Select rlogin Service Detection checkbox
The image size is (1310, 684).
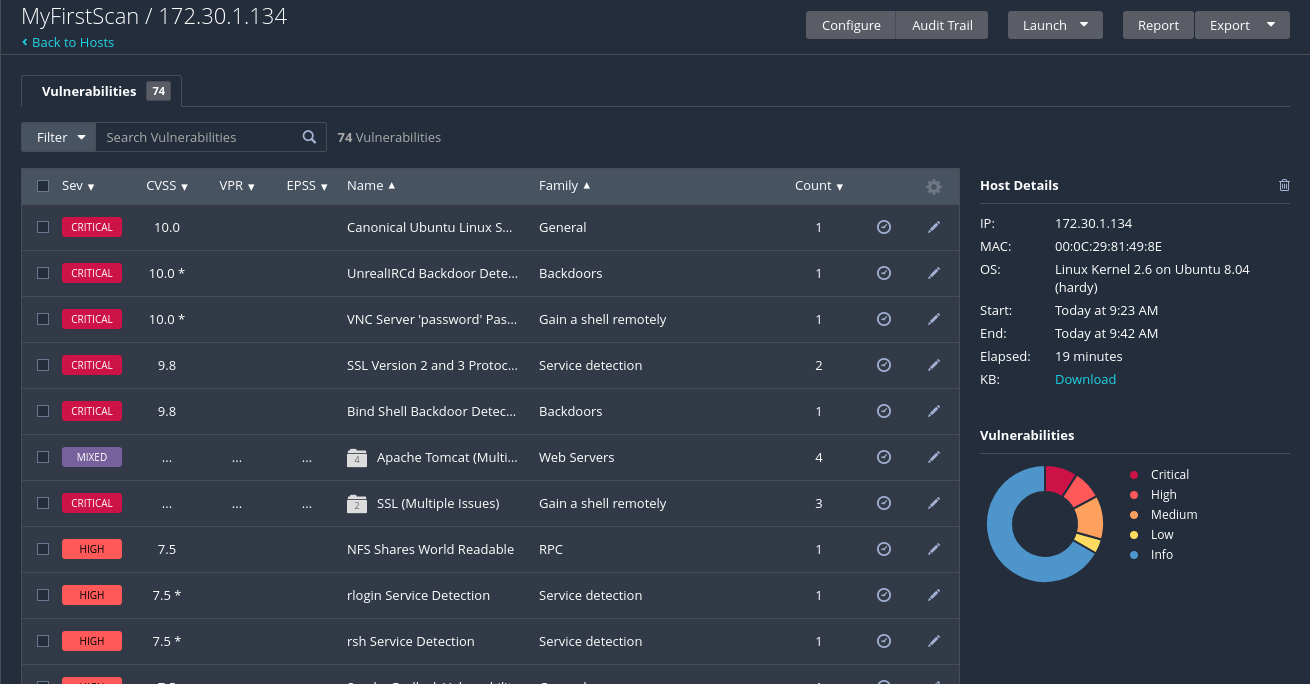(43, 595)
